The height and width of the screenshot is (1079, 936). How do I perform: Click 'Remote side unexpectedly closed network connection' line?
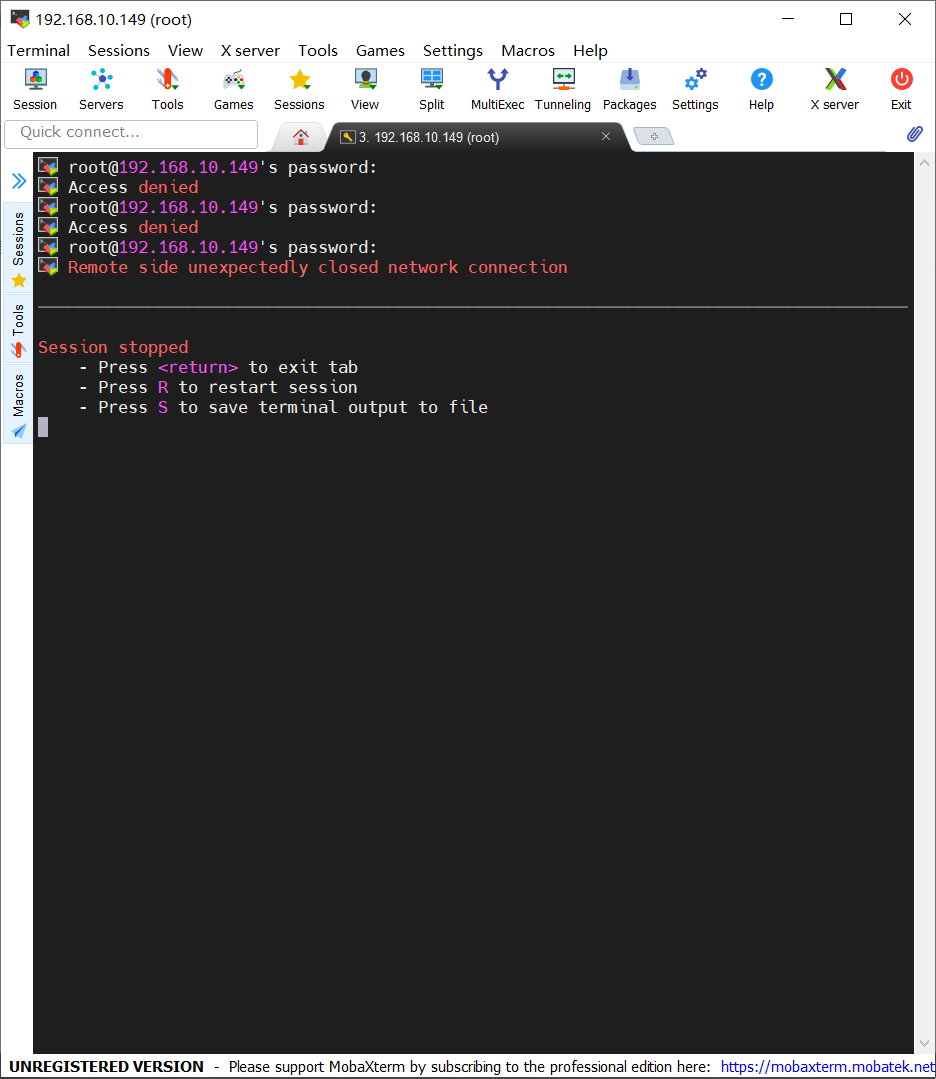click(x=317, y=267)
